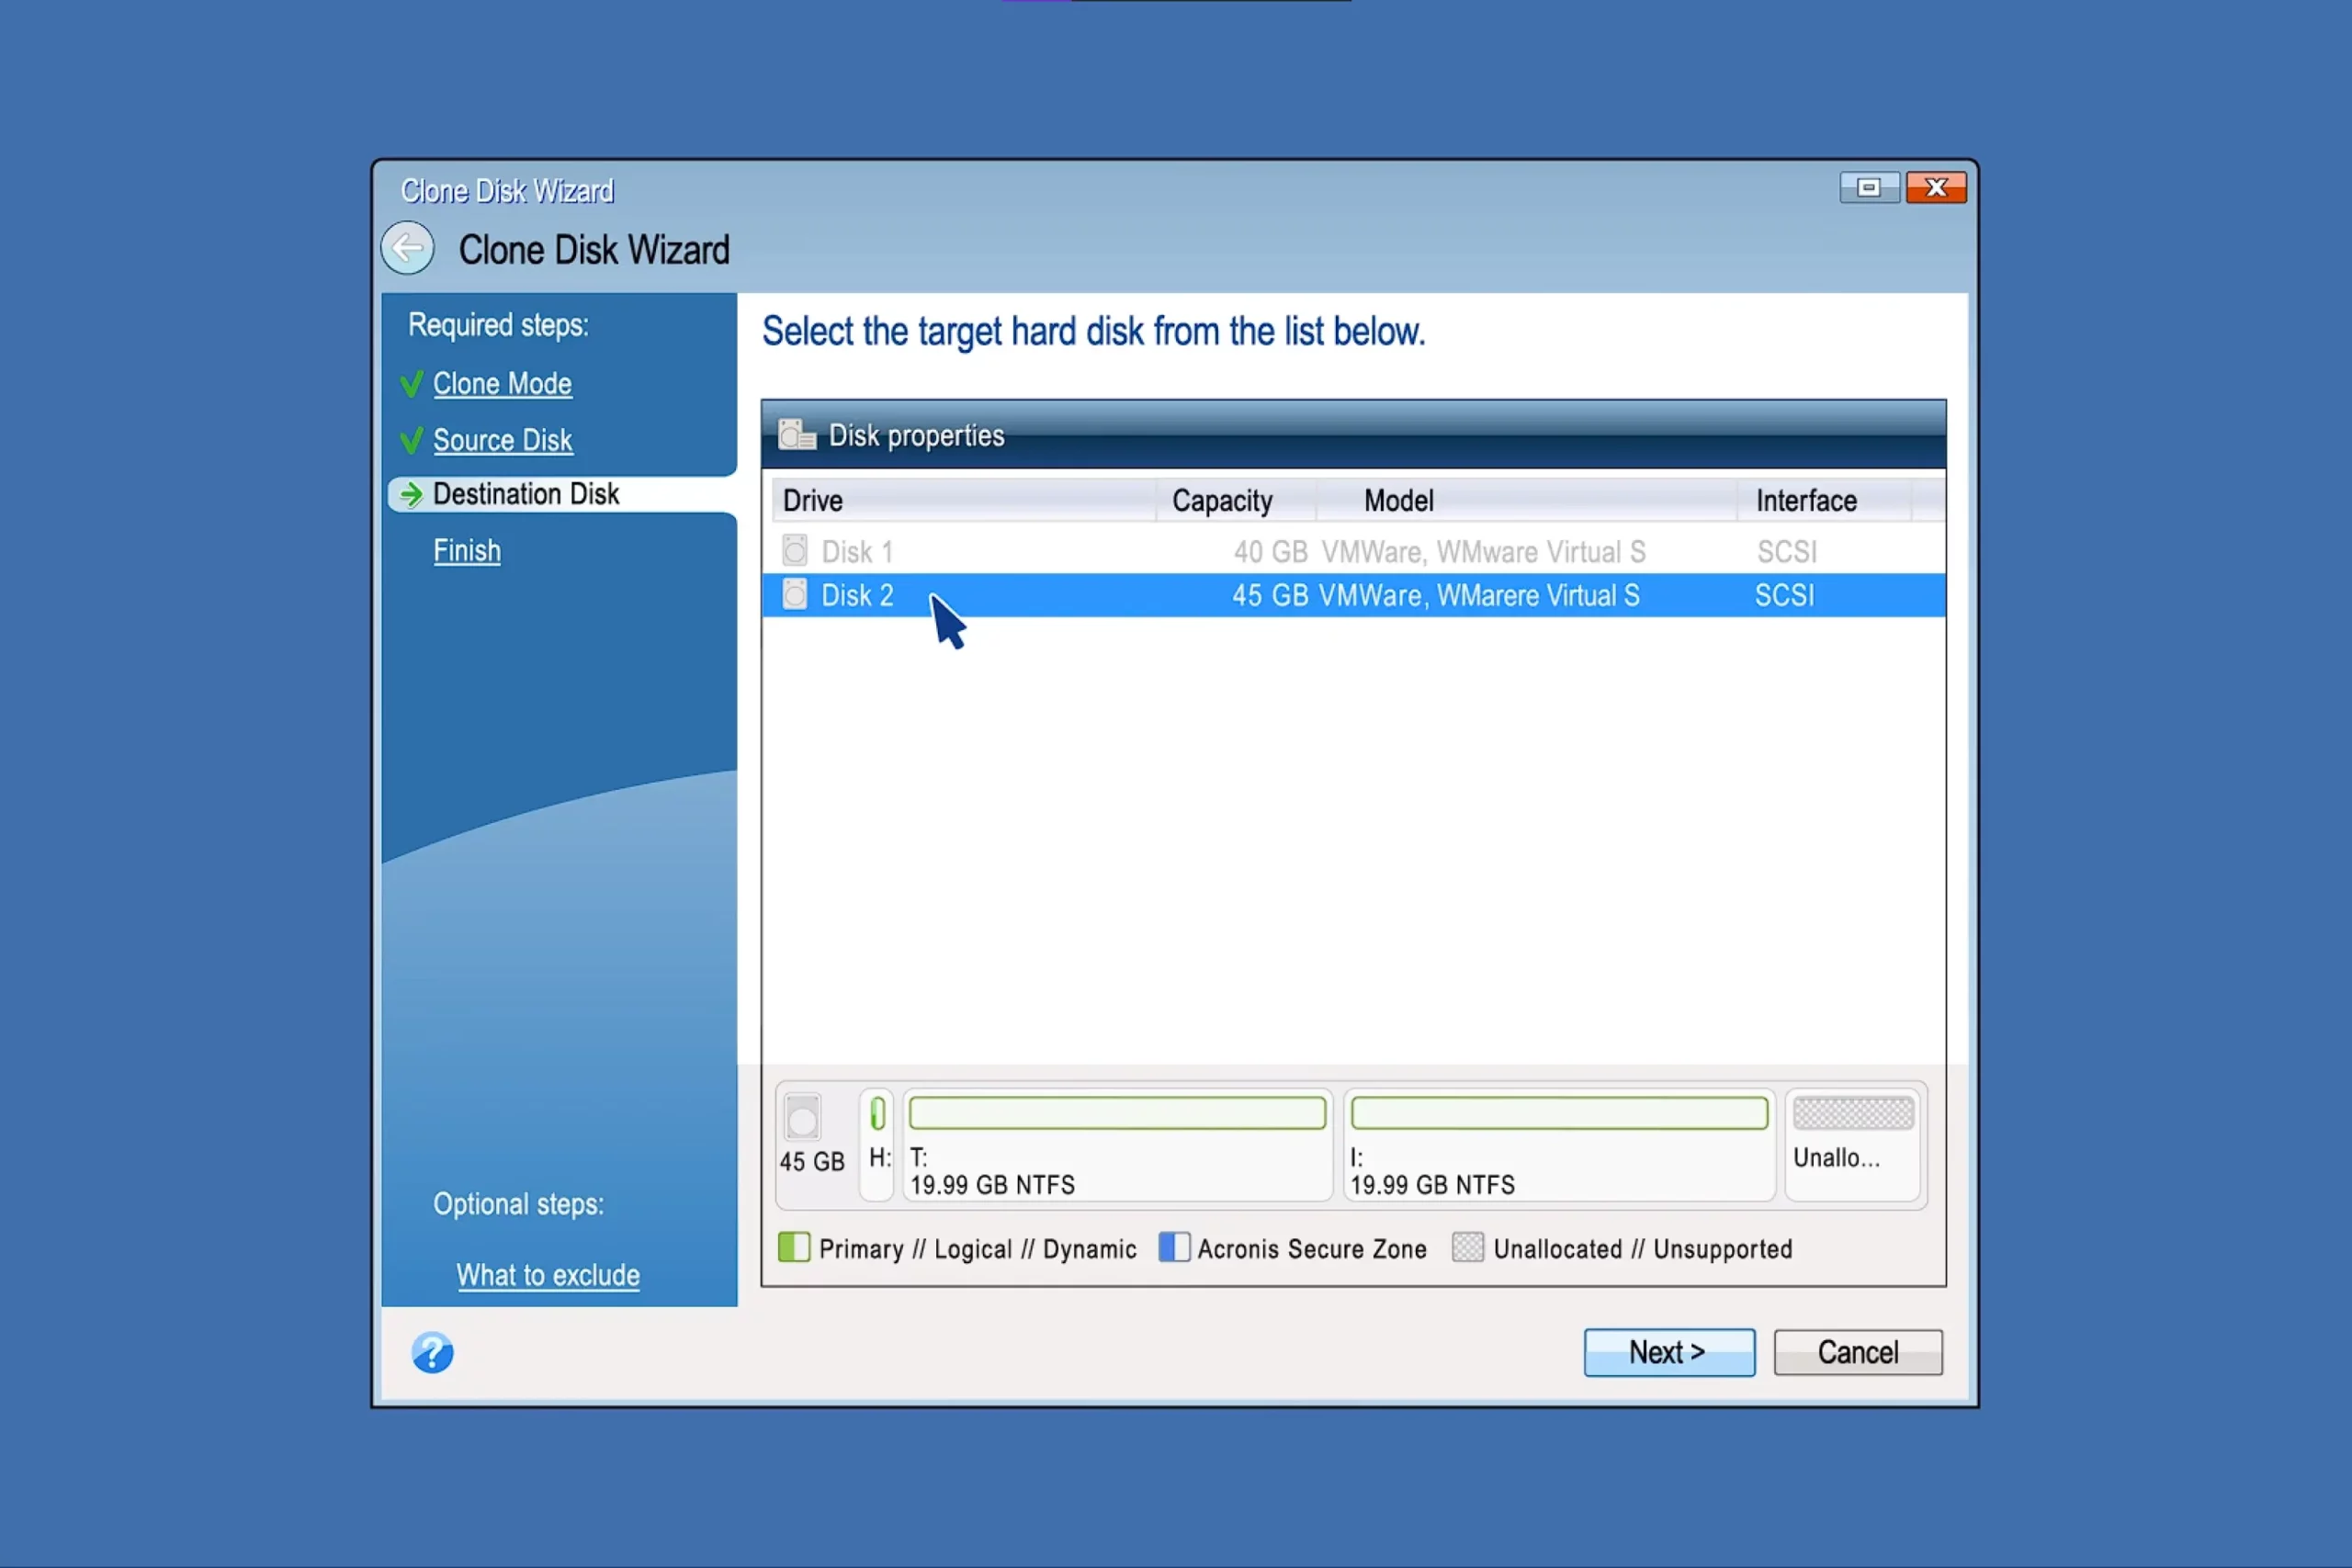Click the Source Disk green checkmark icon
The height and width of the screenshot is (1568, 2352).
(411, 441)
